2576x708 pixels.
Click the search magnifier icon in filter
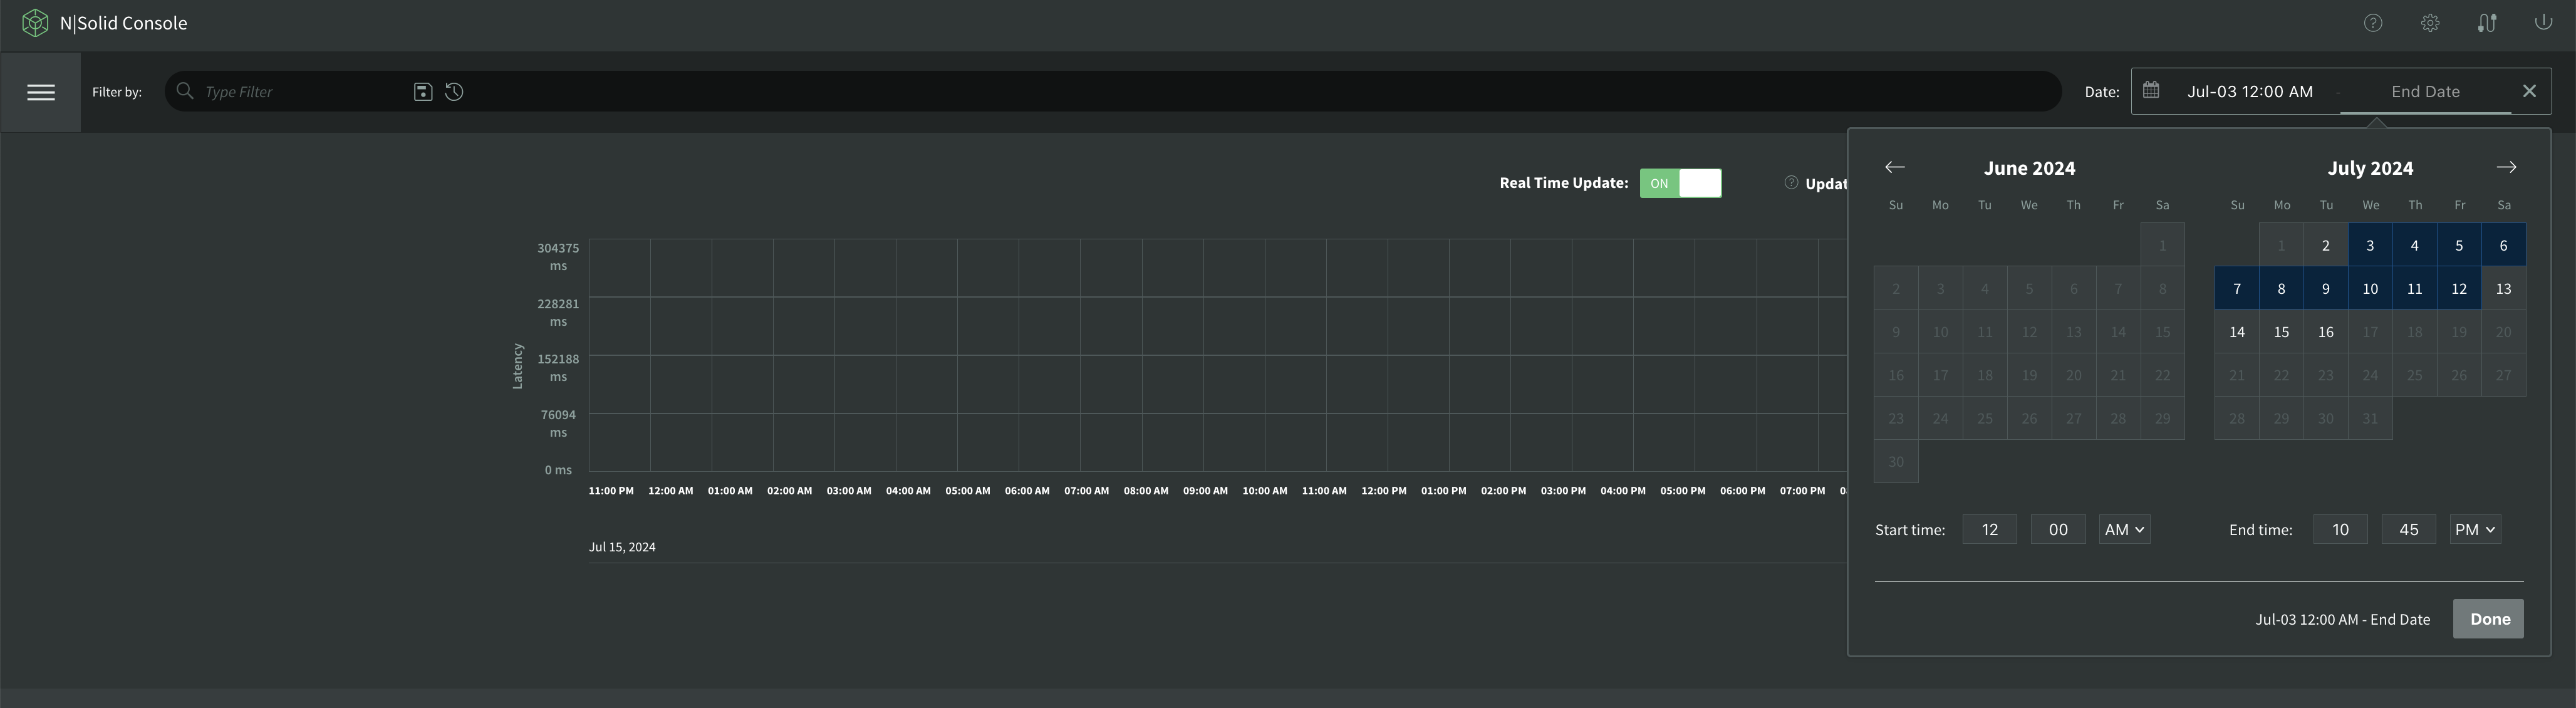185,91
